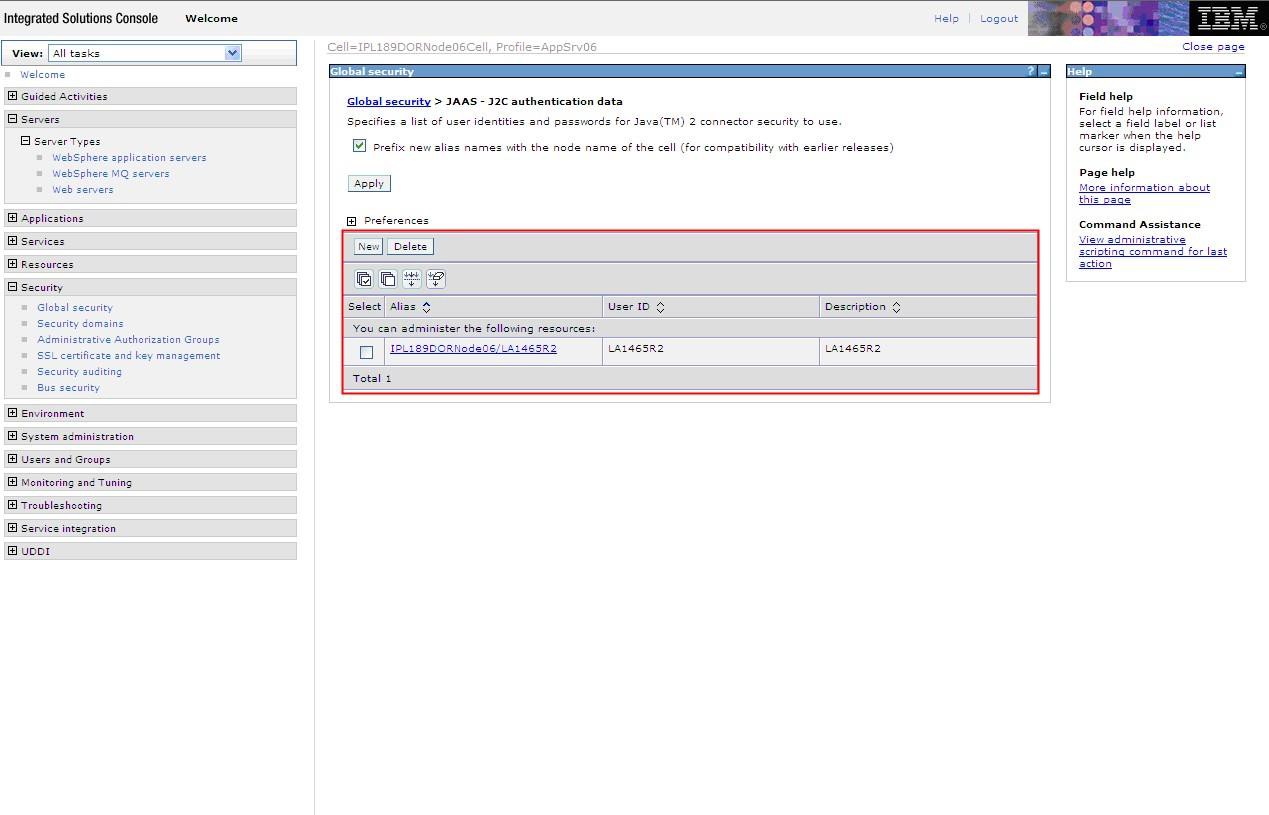The height and width of the screenshot is (815, 1269).
Task: Check the IPL189DORNode06/LA1465R2 row checkbox
Action: pyautogui.click(x=366, y=352)
